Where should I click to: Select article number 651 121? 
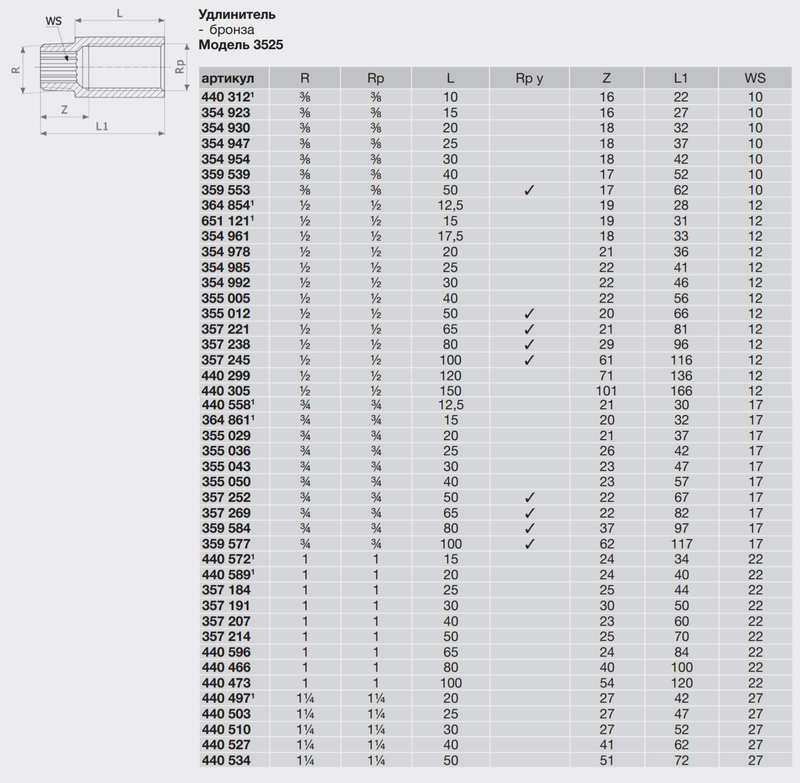point(227,220)
